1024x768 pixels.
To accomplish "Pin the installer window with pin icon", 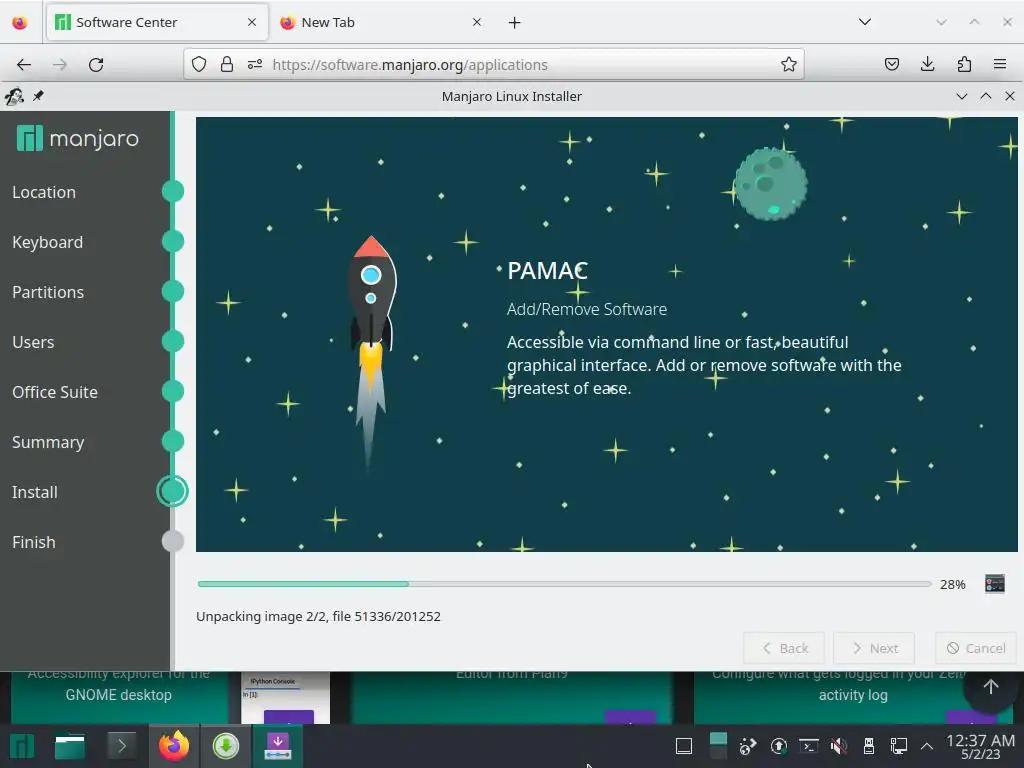I will tap(38, 96).
